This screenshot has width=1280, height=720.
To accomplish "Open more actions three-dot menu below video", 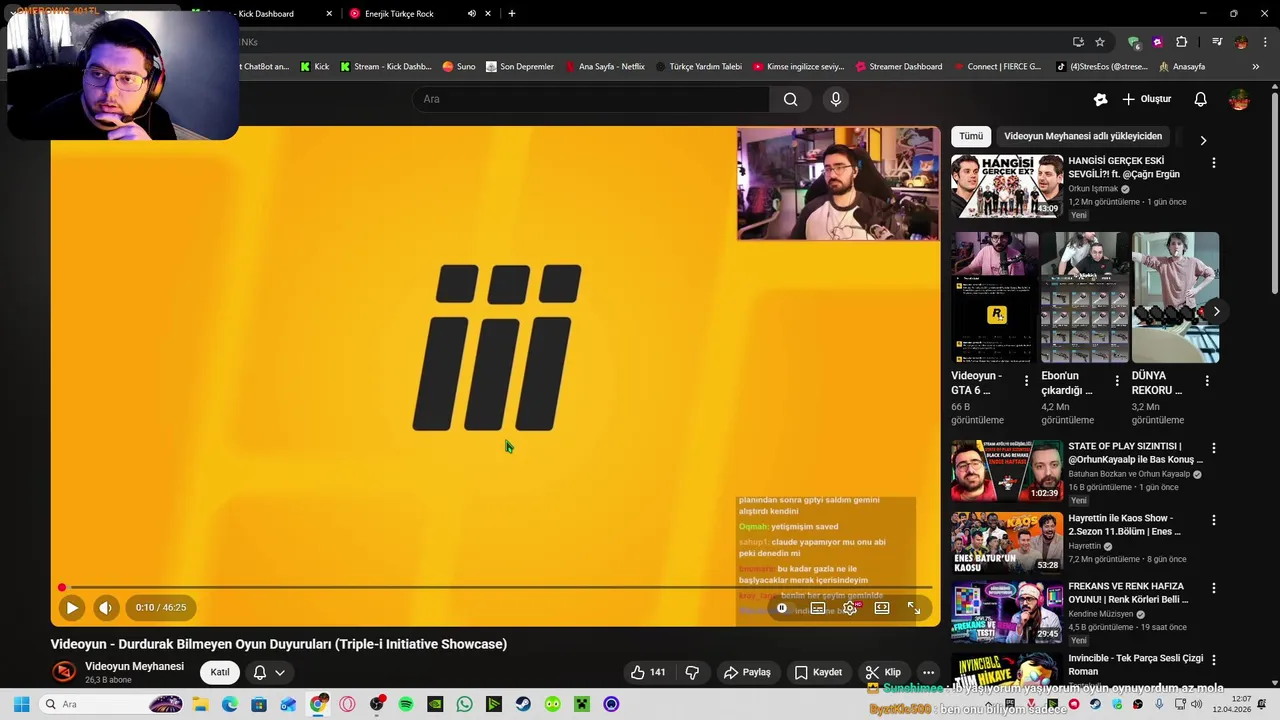I will coord(928,672).
